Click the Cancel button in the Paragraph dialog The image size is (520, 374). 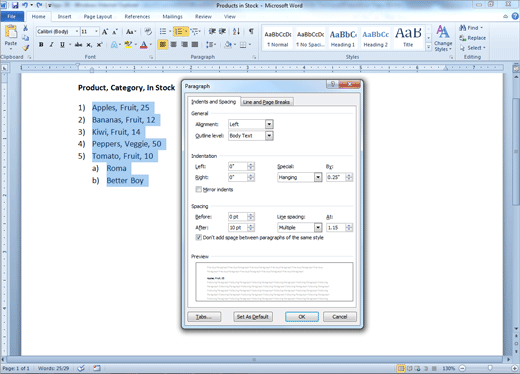[340, 317]
